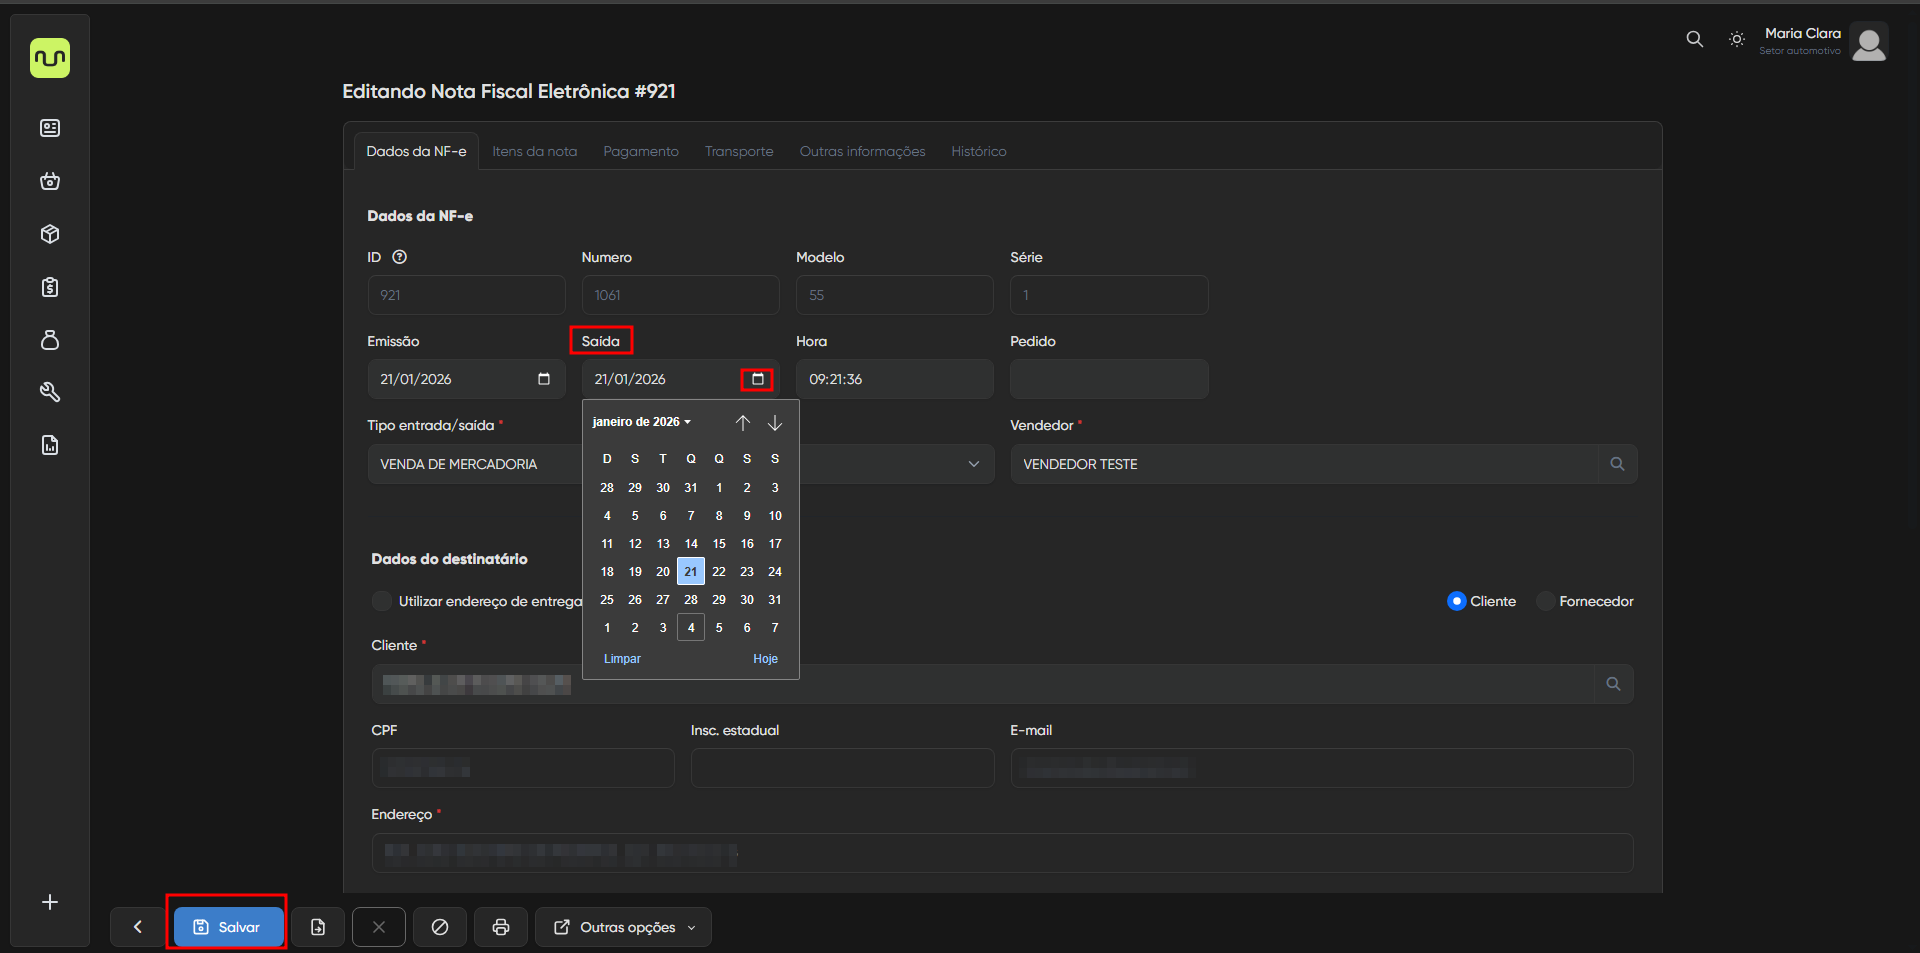1920x953 pixels.
Task: Click the Pedido input field
Action: [1108, 379]
